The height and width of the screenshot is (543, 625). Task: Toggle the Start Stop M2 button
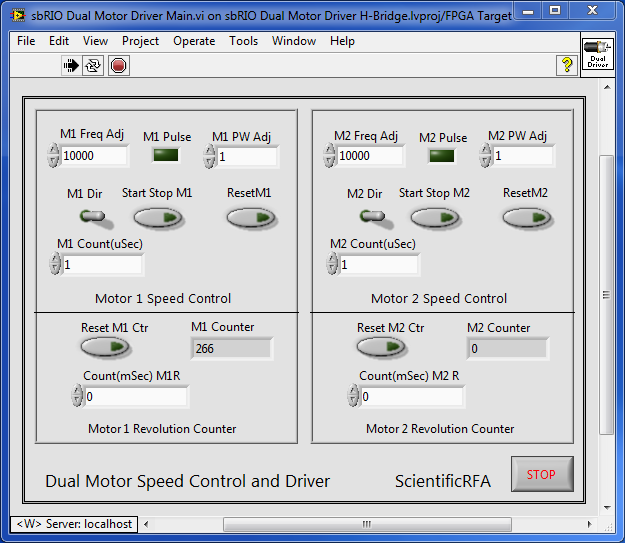pos(434,217)
